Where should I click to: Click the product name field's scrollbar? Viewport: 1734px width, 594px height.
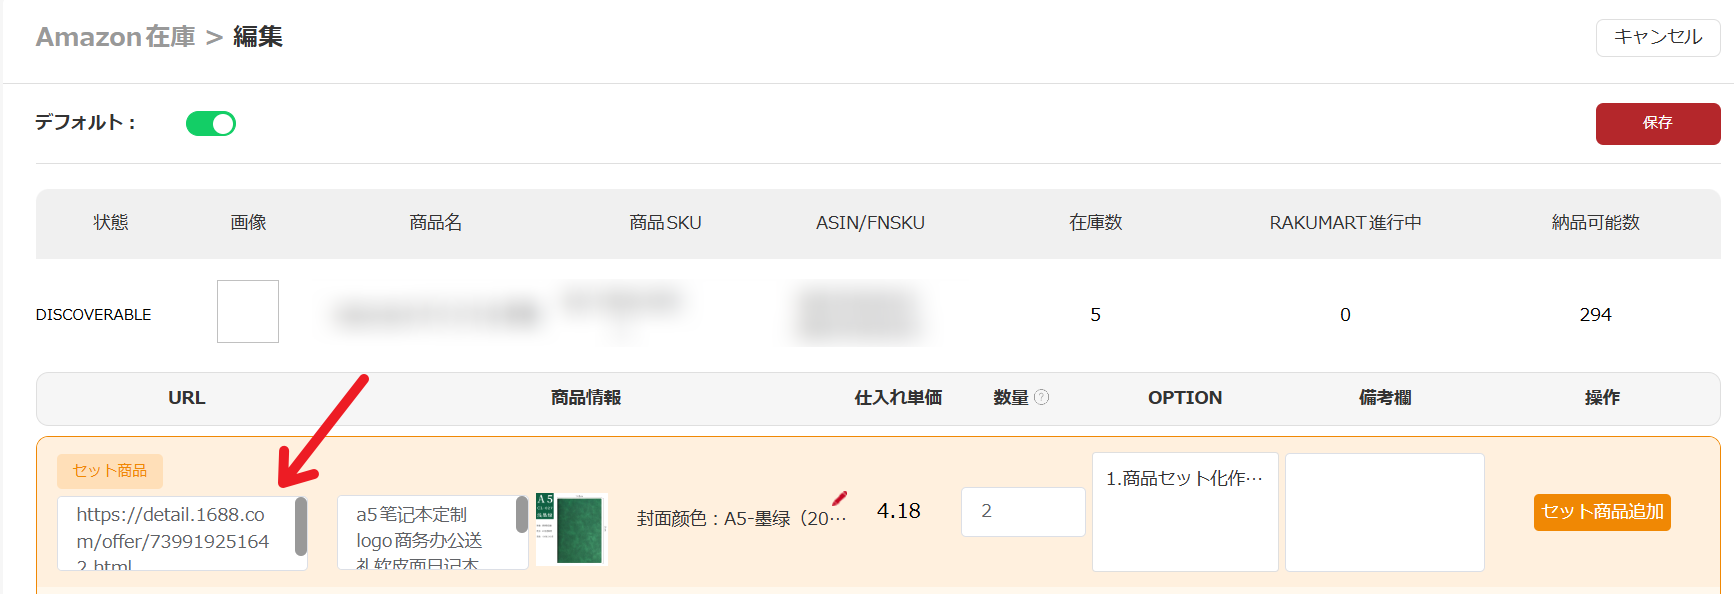(x=522, y=516)
